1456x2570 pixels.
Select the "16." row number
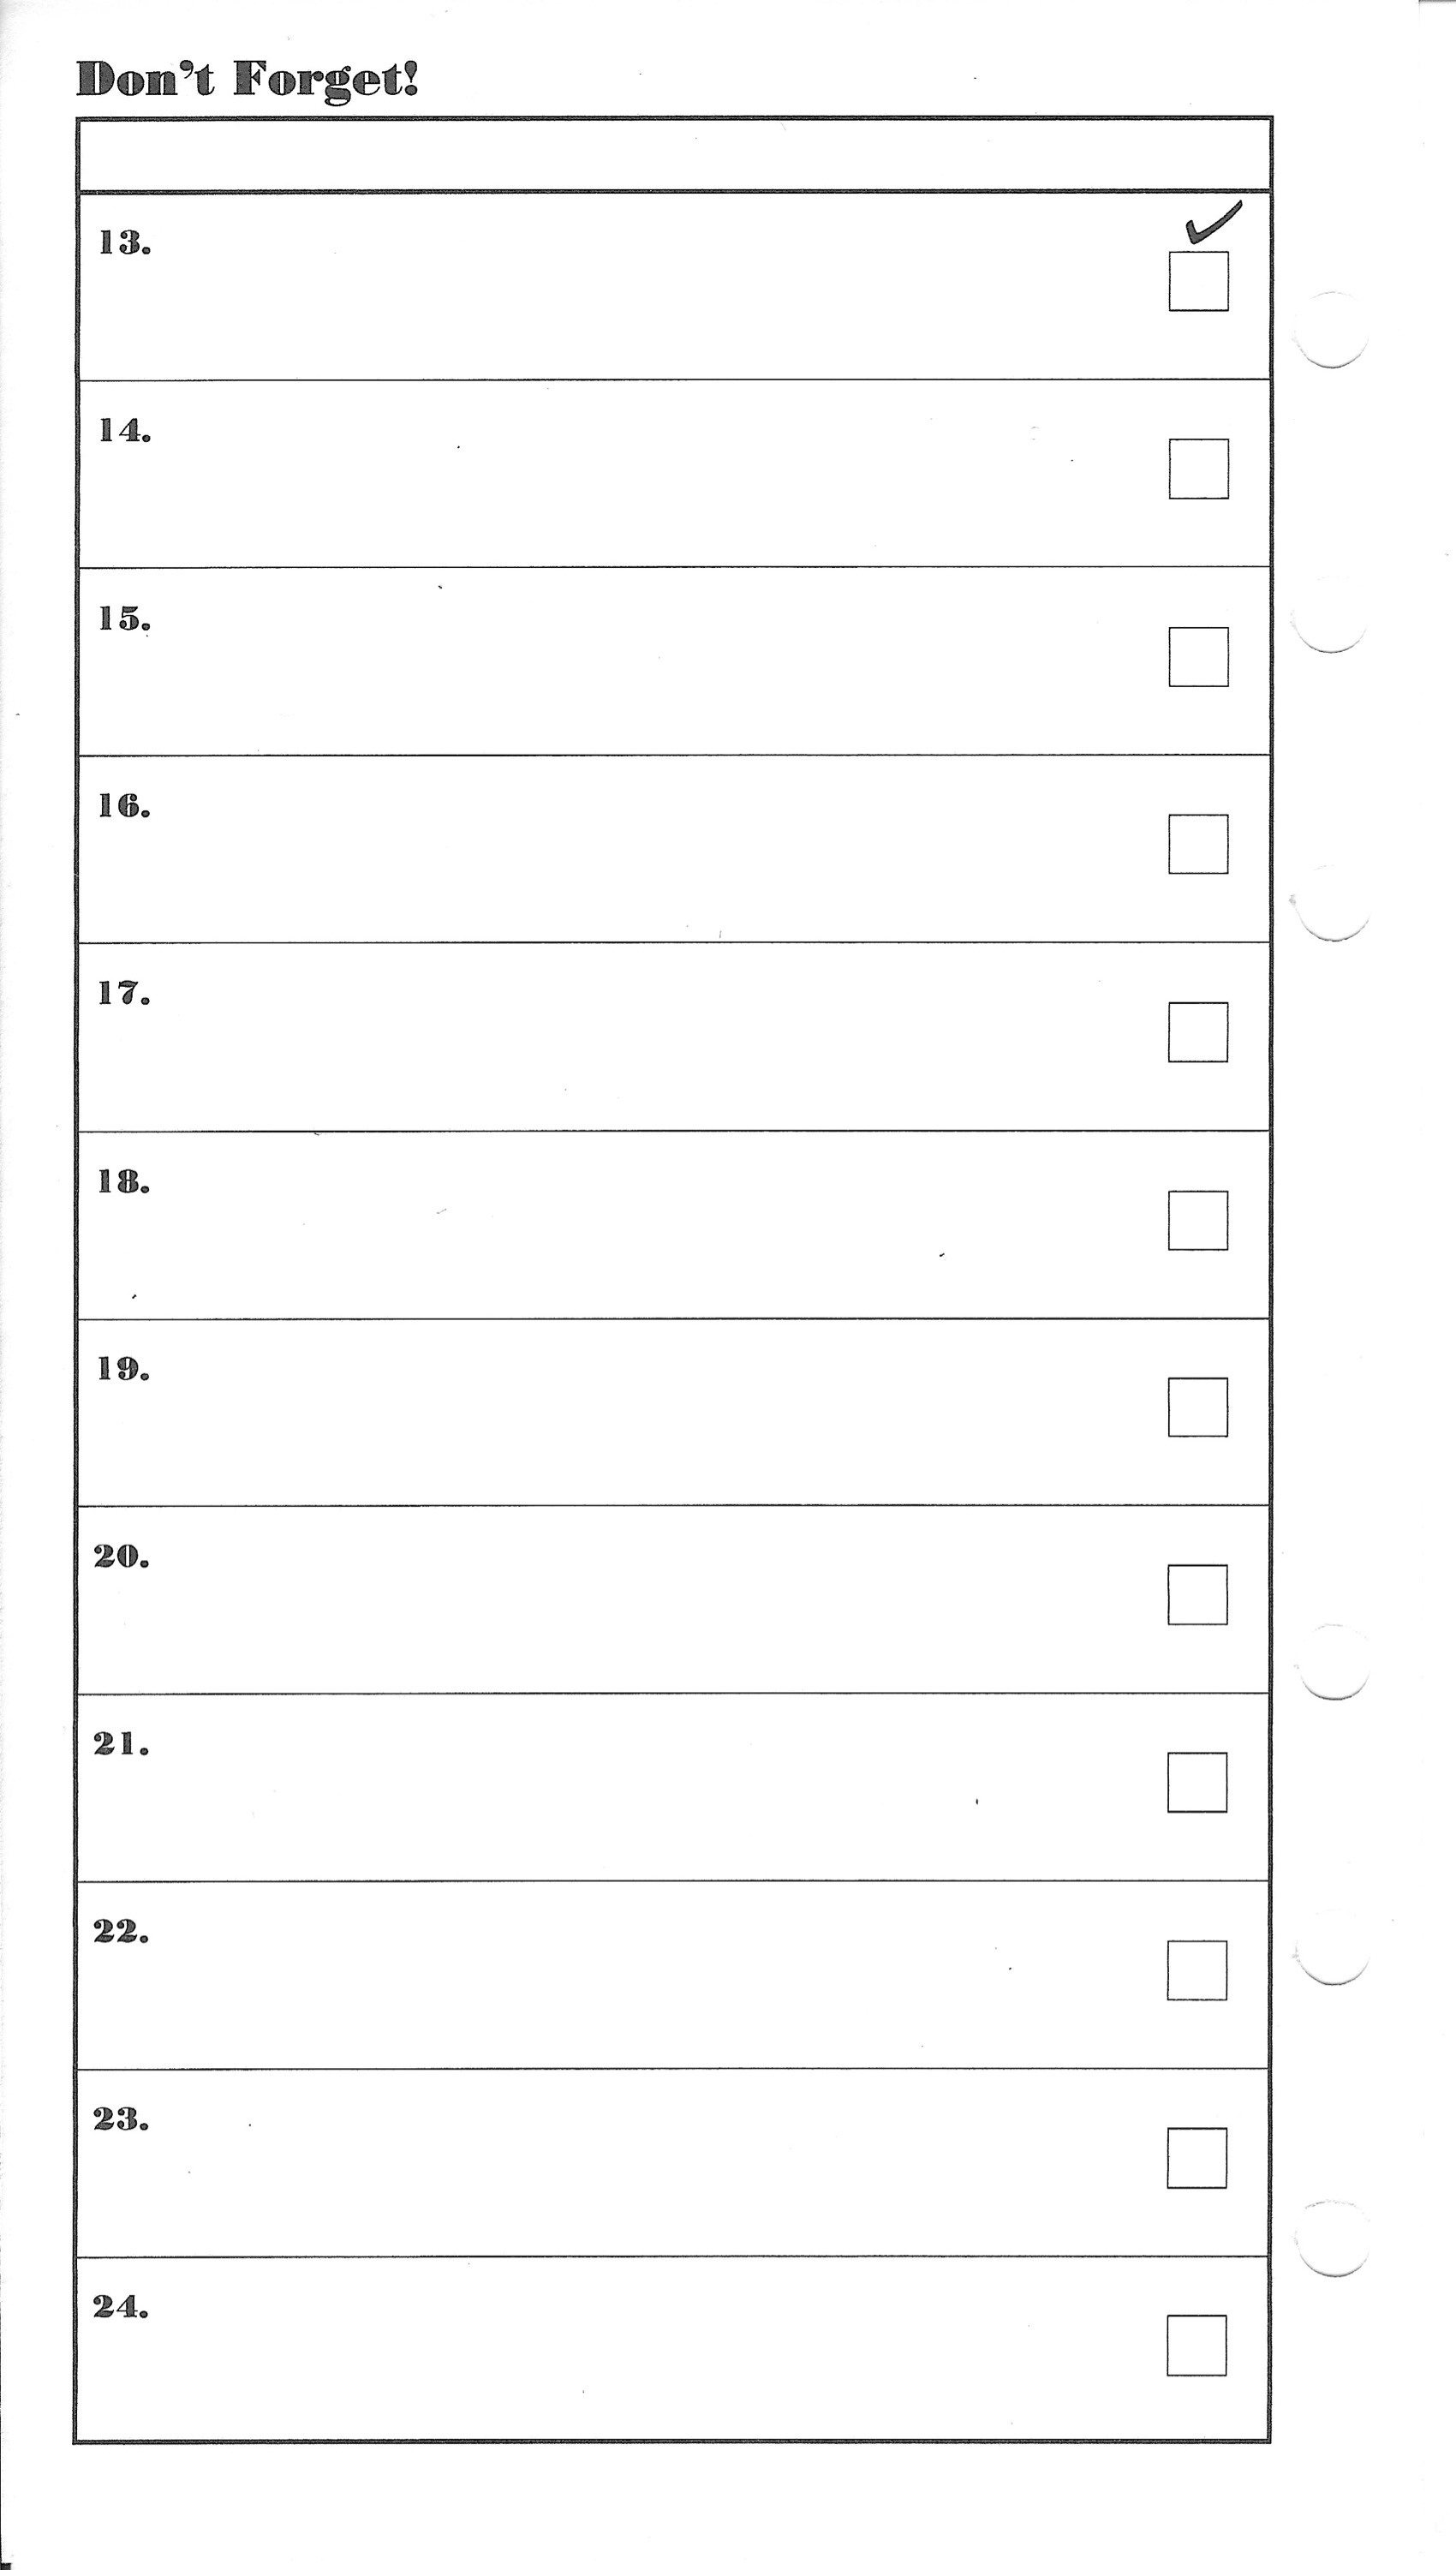click(x=124, y=806)
